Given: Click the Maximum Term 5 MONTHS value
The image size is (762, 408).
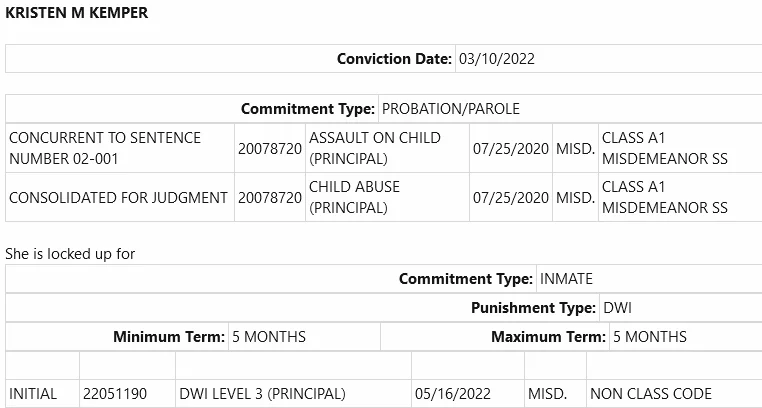Looking at the screenshot, I should (x=650, y=337).
